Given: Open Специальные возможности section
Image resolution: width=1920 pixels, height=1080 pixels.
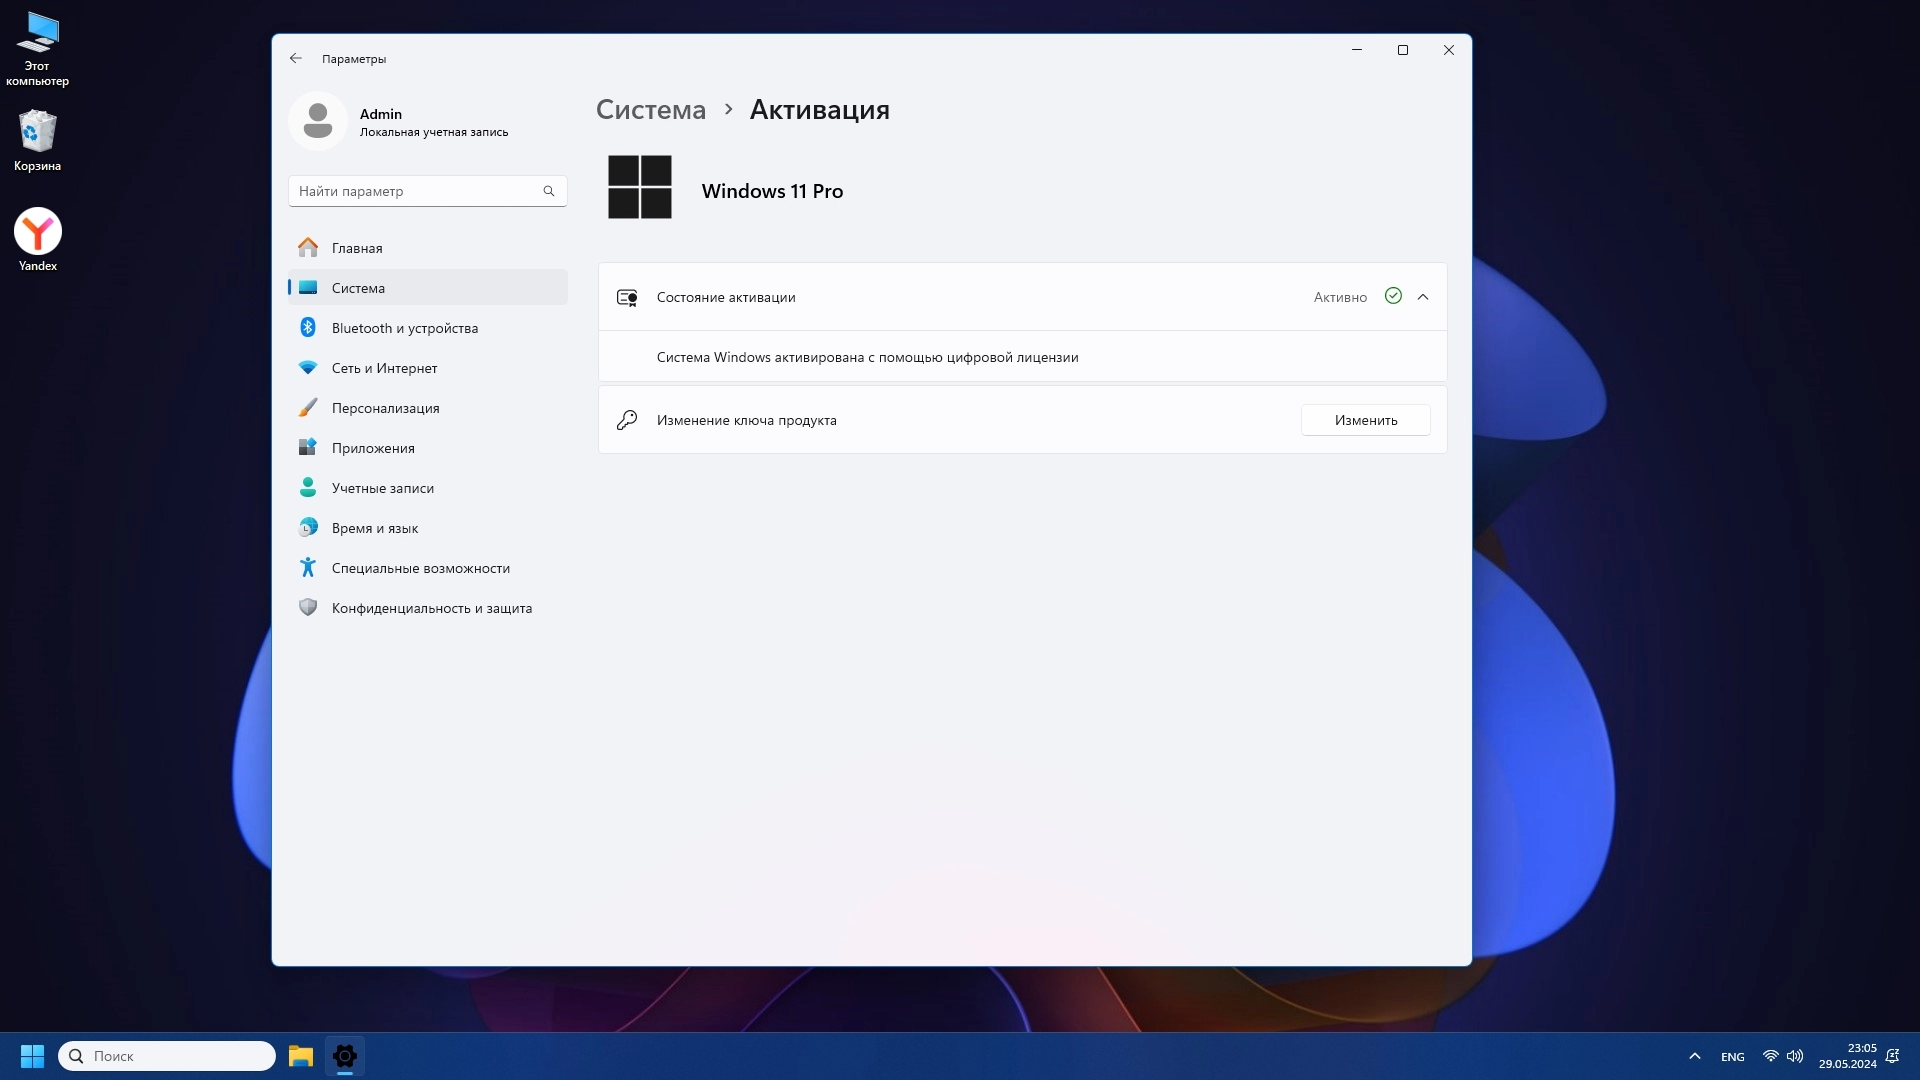Looking at the screenshot, I should point(420,568).
